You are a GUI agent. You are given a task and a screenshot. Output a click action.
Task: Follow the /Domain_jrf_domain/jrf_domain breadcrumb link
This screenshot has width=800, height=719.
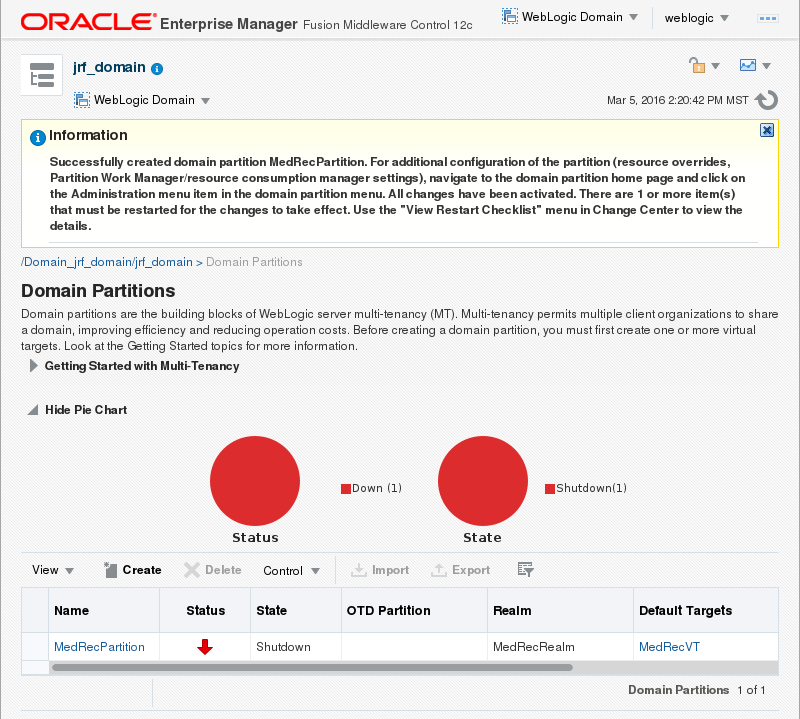tap(107, 262)
